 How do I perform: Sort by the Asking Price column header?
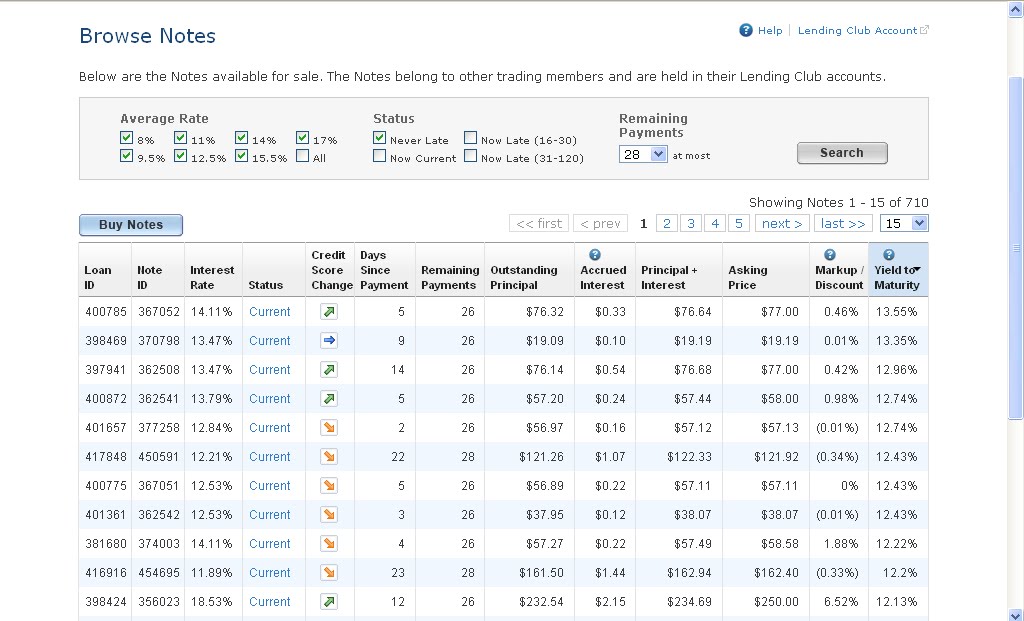click(x=748, y=278)
